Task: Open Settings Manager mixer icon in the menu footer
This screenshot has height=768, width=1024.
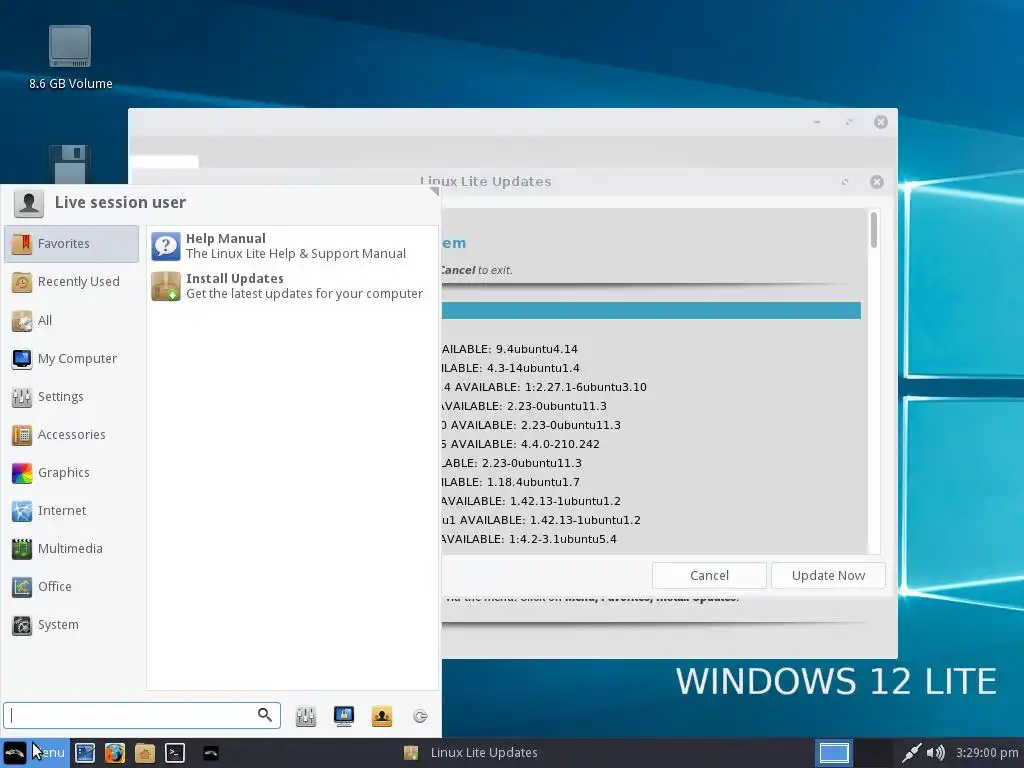Action: click(x=306, y=716)
